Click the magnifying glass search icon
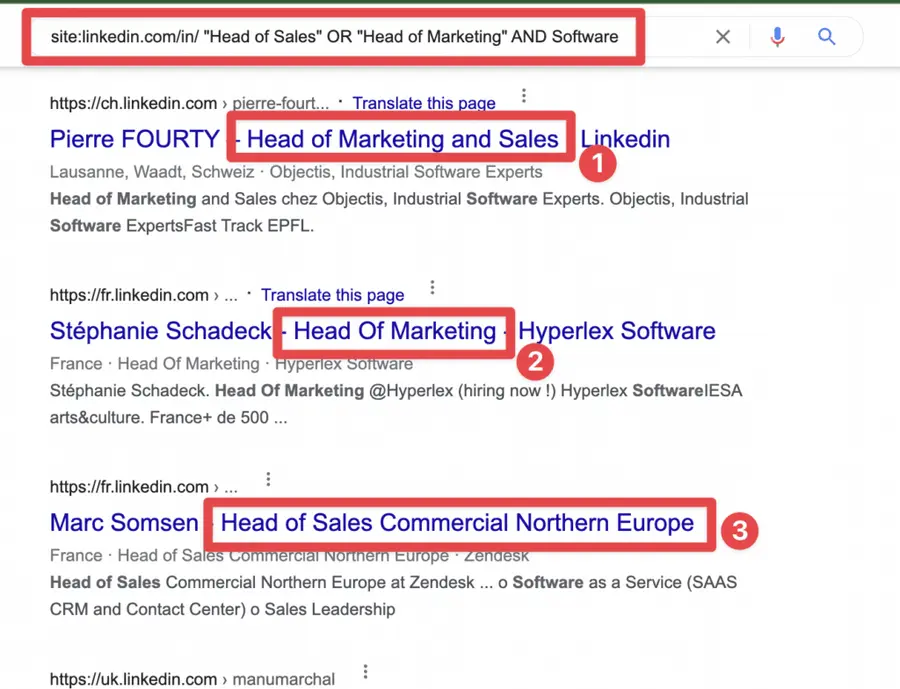Screen dimensions: 900x689 [826, 36]
